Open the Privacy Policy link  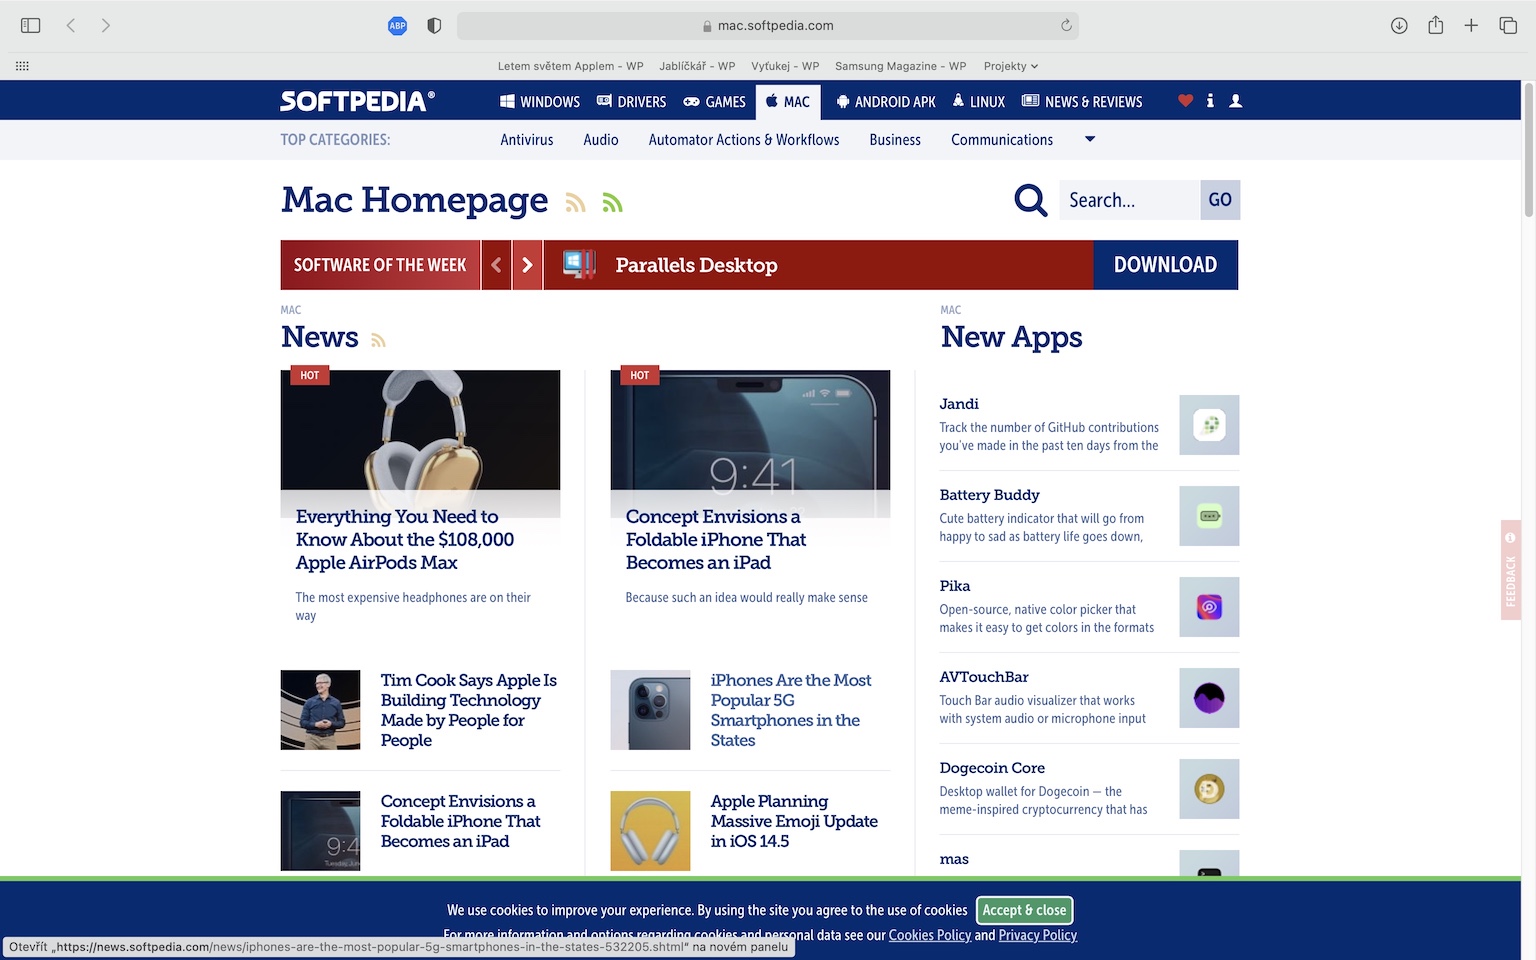click(1038, 935)
